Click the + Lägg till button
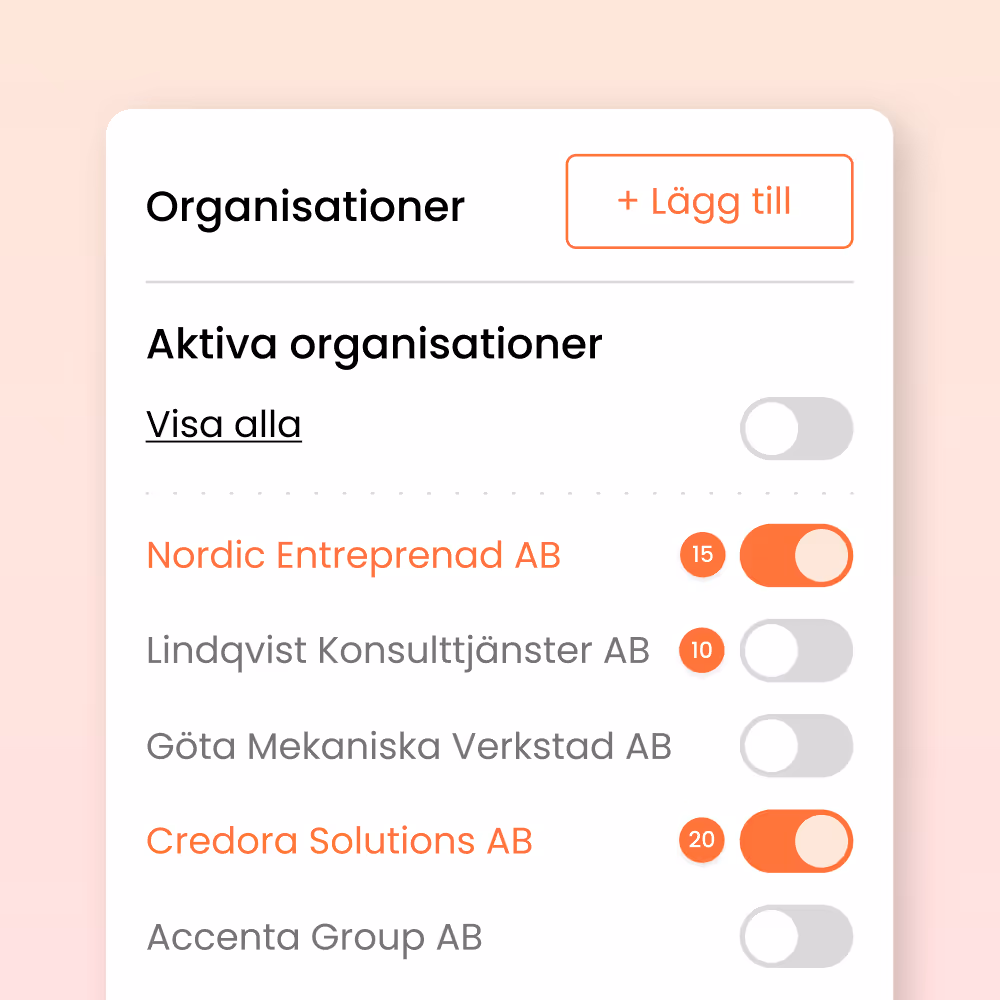1000x1000 pixels. pos(709,201)
